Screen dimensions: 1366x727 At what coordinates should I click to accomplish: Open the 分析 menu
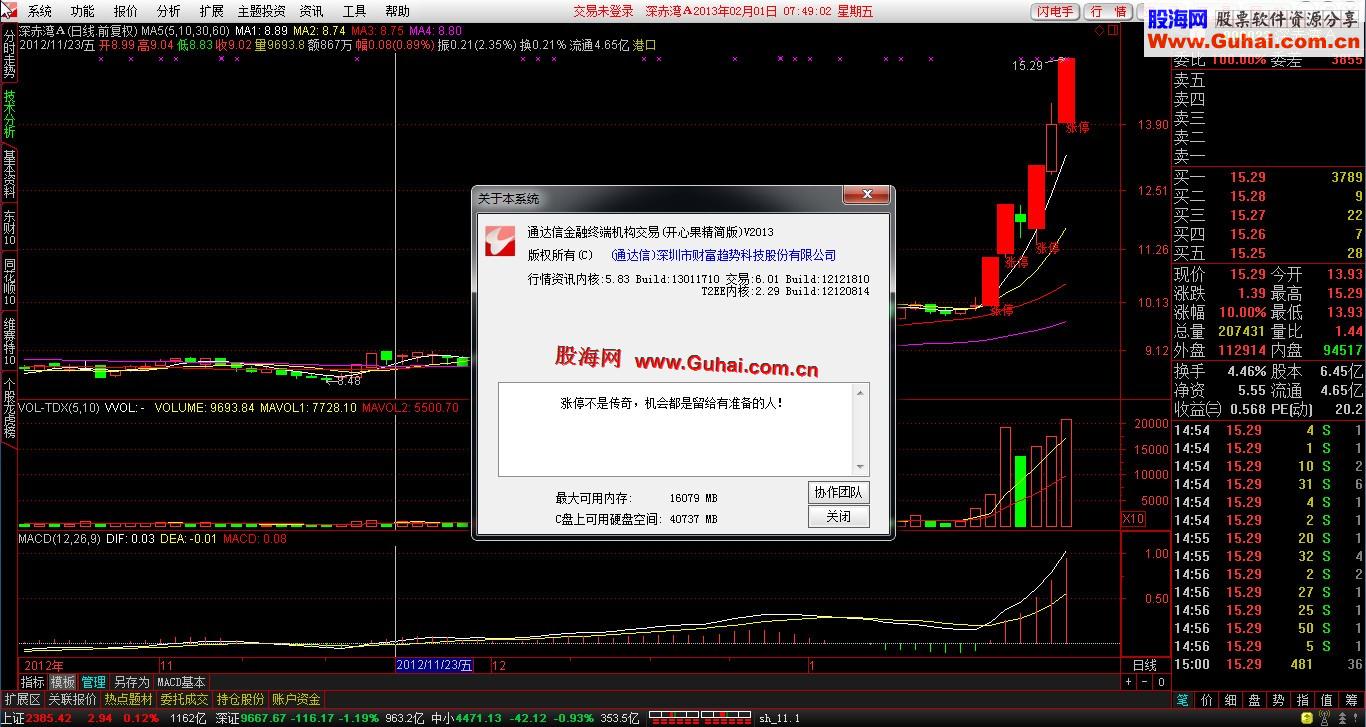click(x=168, y=11)
